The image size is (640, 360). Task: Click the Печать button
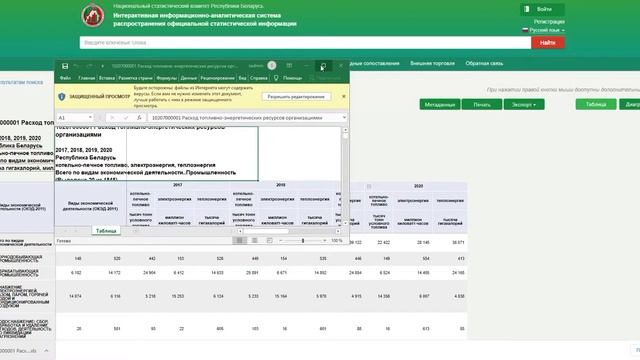pyautogui.click(x=482, y=104)
